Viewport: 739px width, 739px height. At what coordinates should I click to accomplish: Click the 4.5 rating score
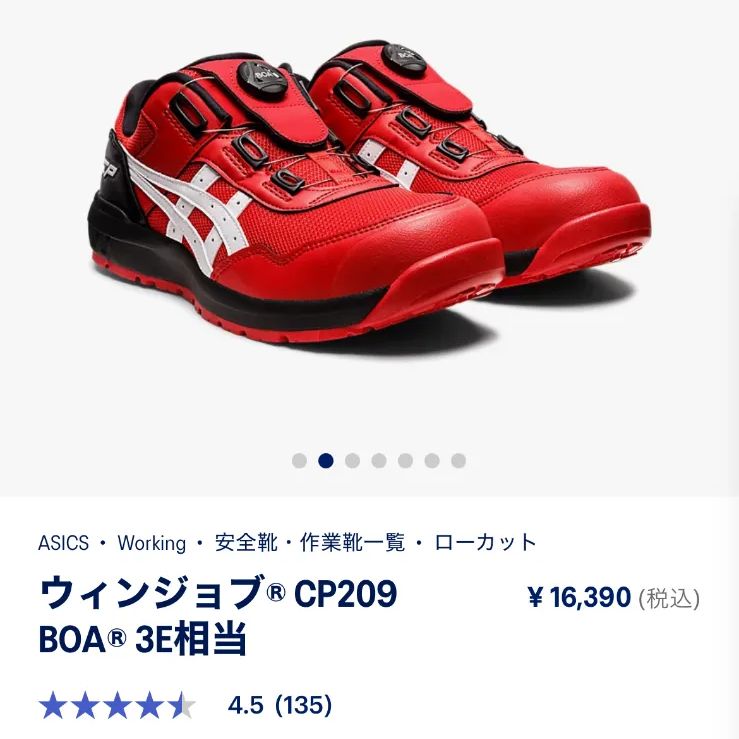(245, 706)
